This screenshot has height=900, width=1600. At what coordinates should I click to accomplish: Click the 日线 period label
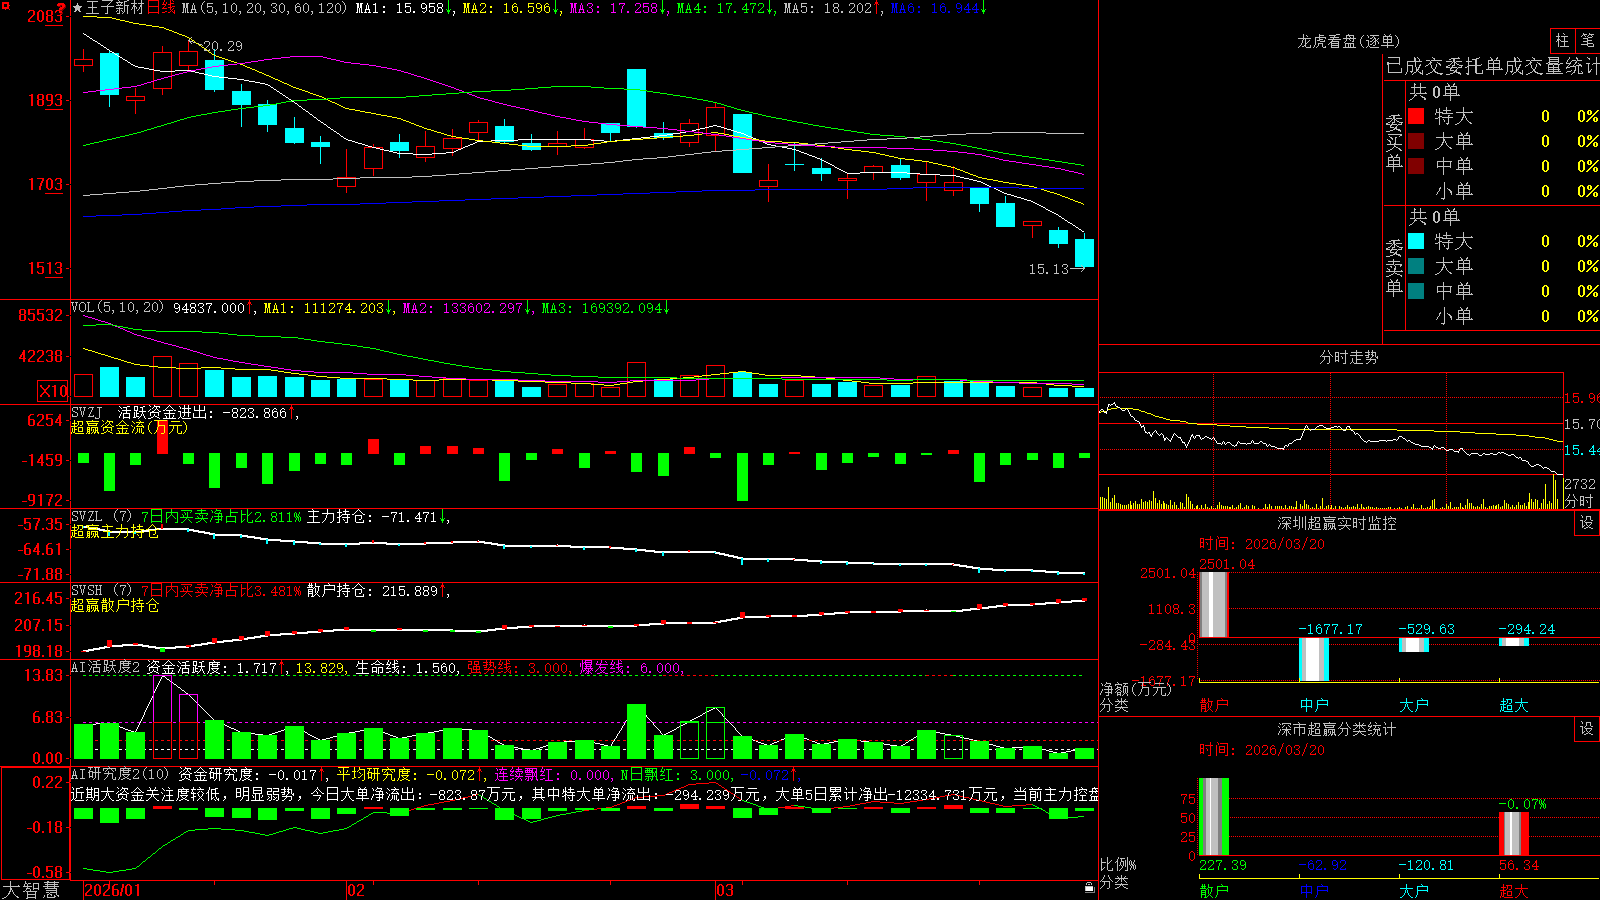tap(161, 8)
